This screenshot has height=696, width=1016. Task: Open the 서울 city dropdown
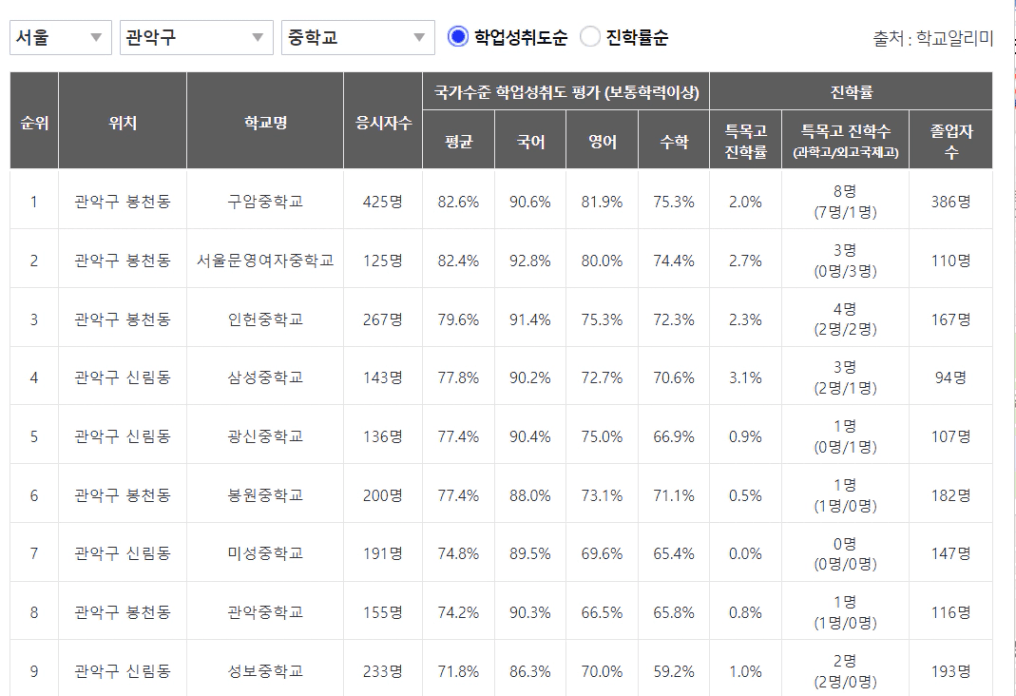(60, 37)
